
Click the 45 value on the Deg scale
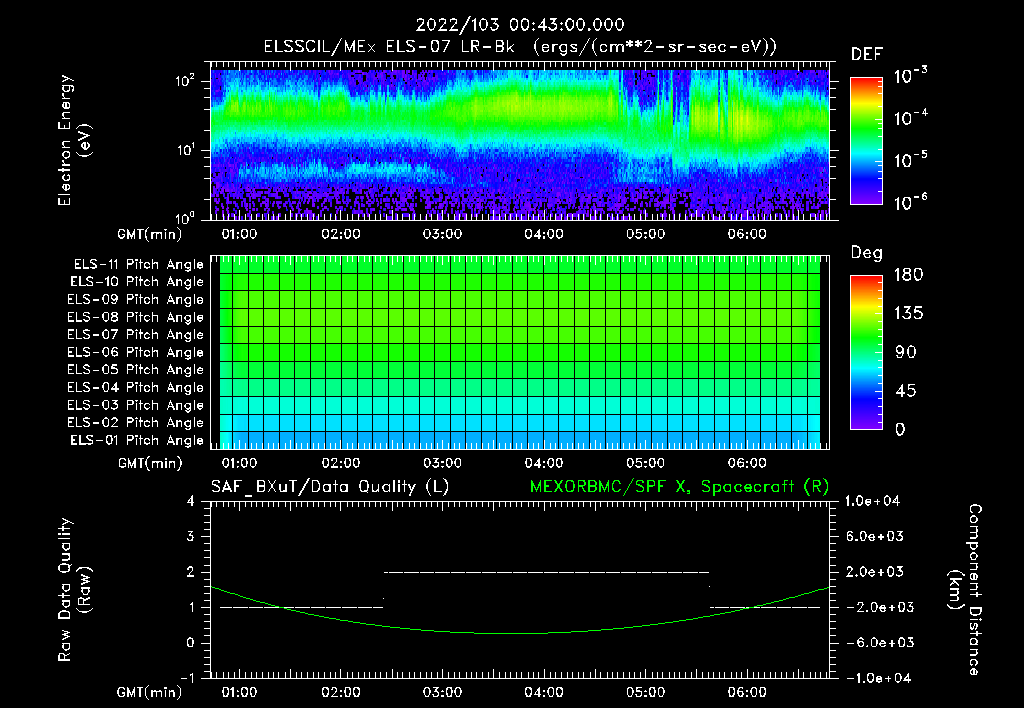click(x=906, y=391)
